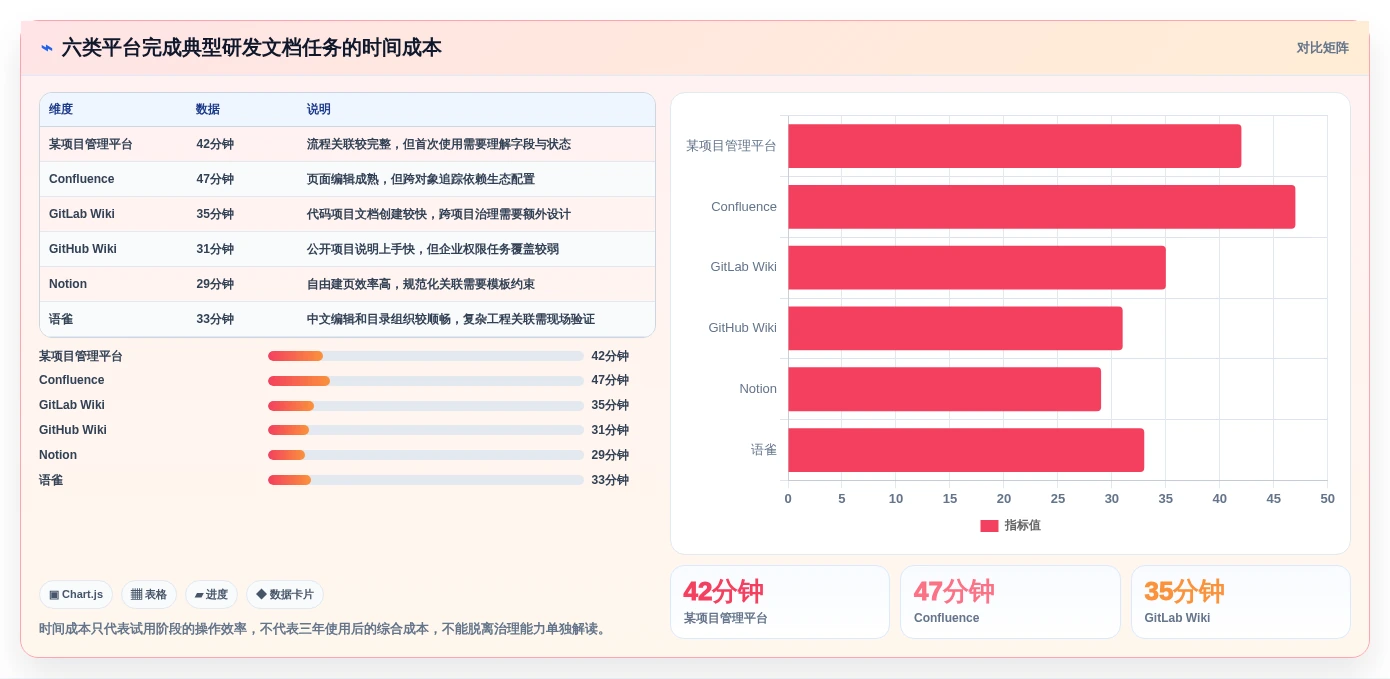Click the footnote starting 时间成本只代表试用阶段
The image size is (1390, 679).
324,629
